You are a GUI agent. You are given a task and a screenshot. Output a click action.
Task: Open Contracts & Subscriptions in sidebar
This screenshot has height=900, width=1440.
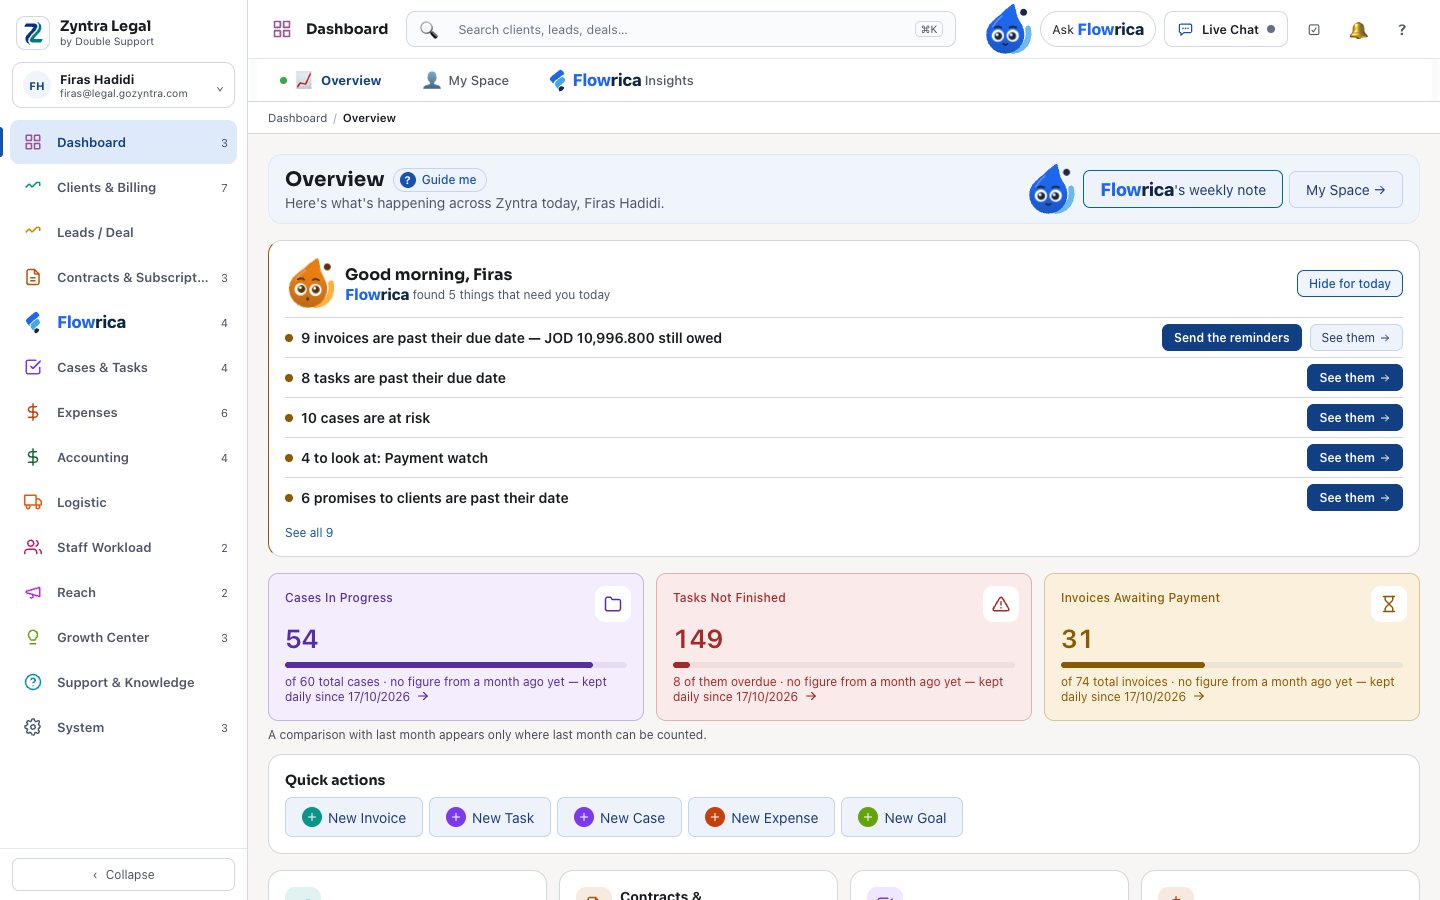click(x=124, y=277)
